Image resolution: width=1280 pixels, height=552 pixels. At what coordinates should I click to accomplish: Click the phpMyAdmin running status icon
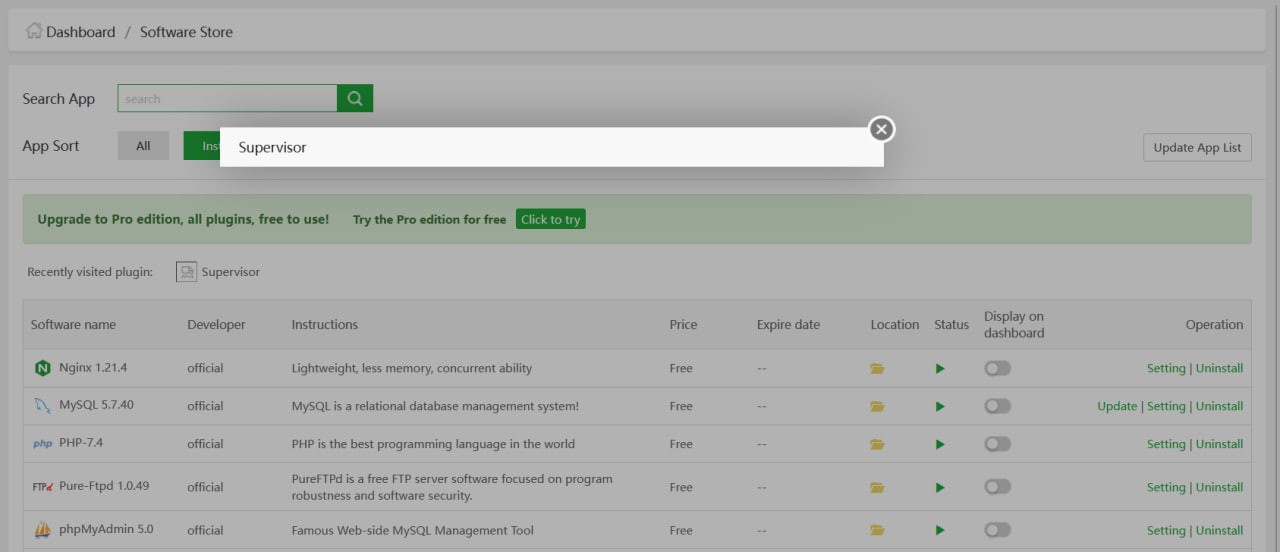tap(940, 531)
